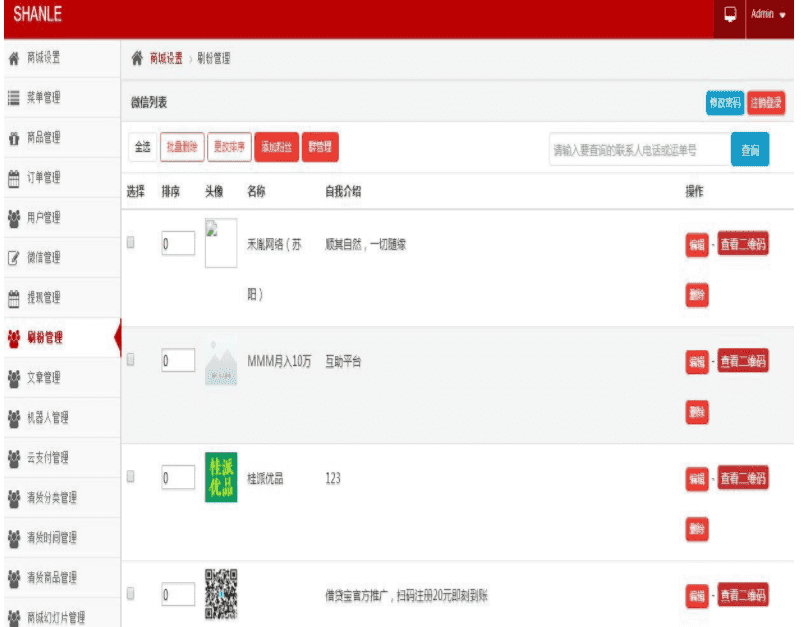Open 文章管理 in the sidebar menu
This screenshot has width=801, height=627.
tap(43, 378)
